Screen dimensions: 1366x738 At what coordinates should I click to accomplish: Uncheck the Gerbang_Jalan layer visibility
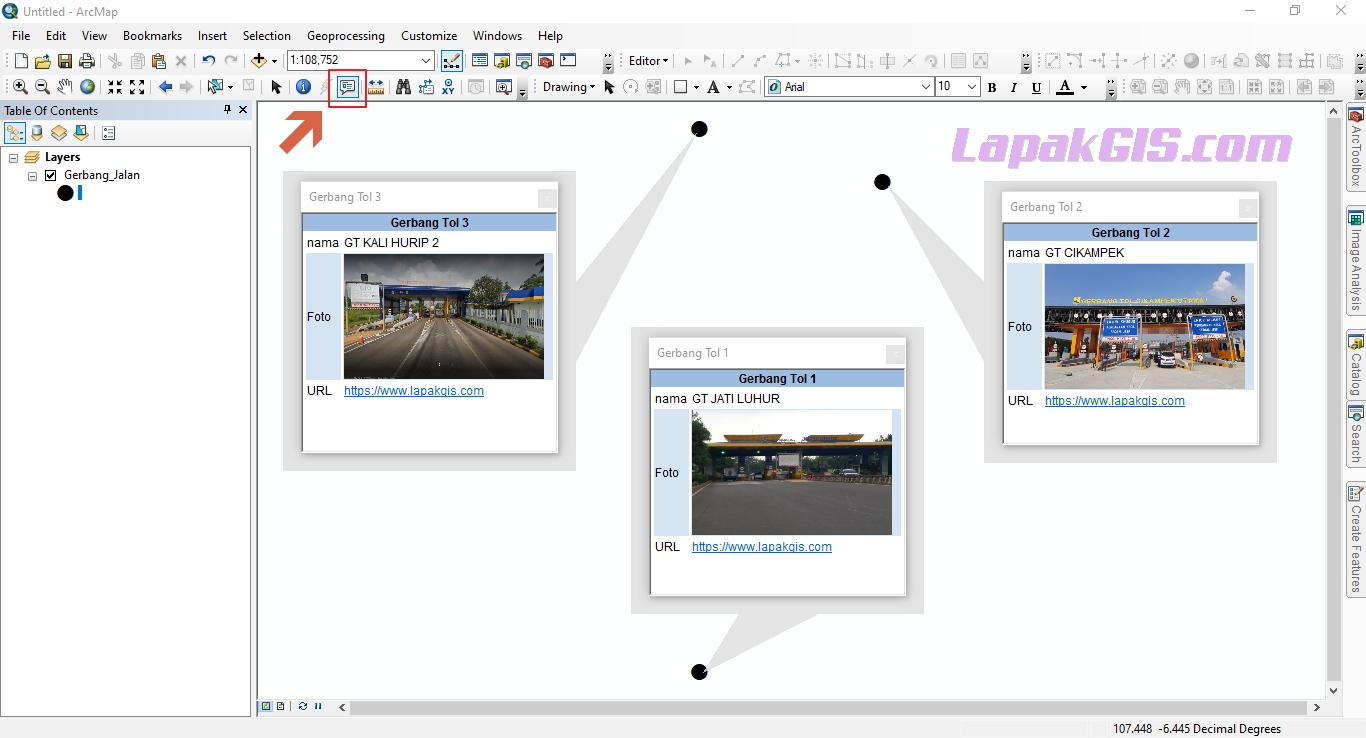coord(50,174)
